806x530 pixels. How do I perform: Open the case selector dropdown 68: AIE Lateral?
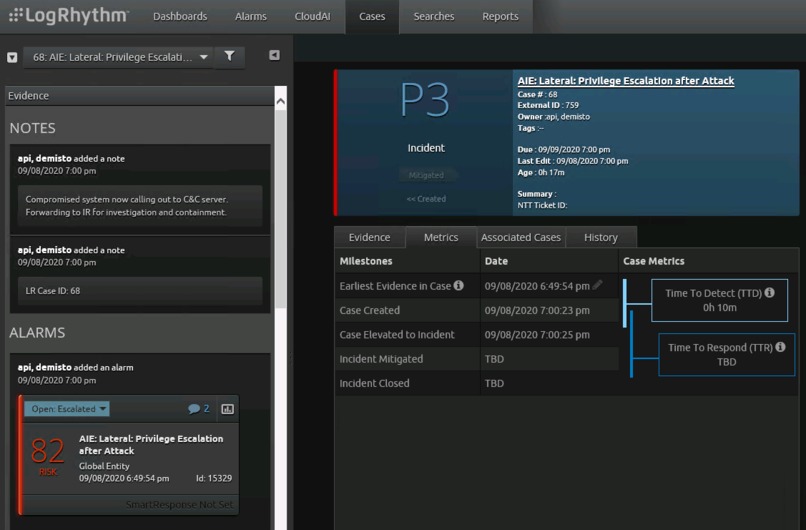(120, 57)
